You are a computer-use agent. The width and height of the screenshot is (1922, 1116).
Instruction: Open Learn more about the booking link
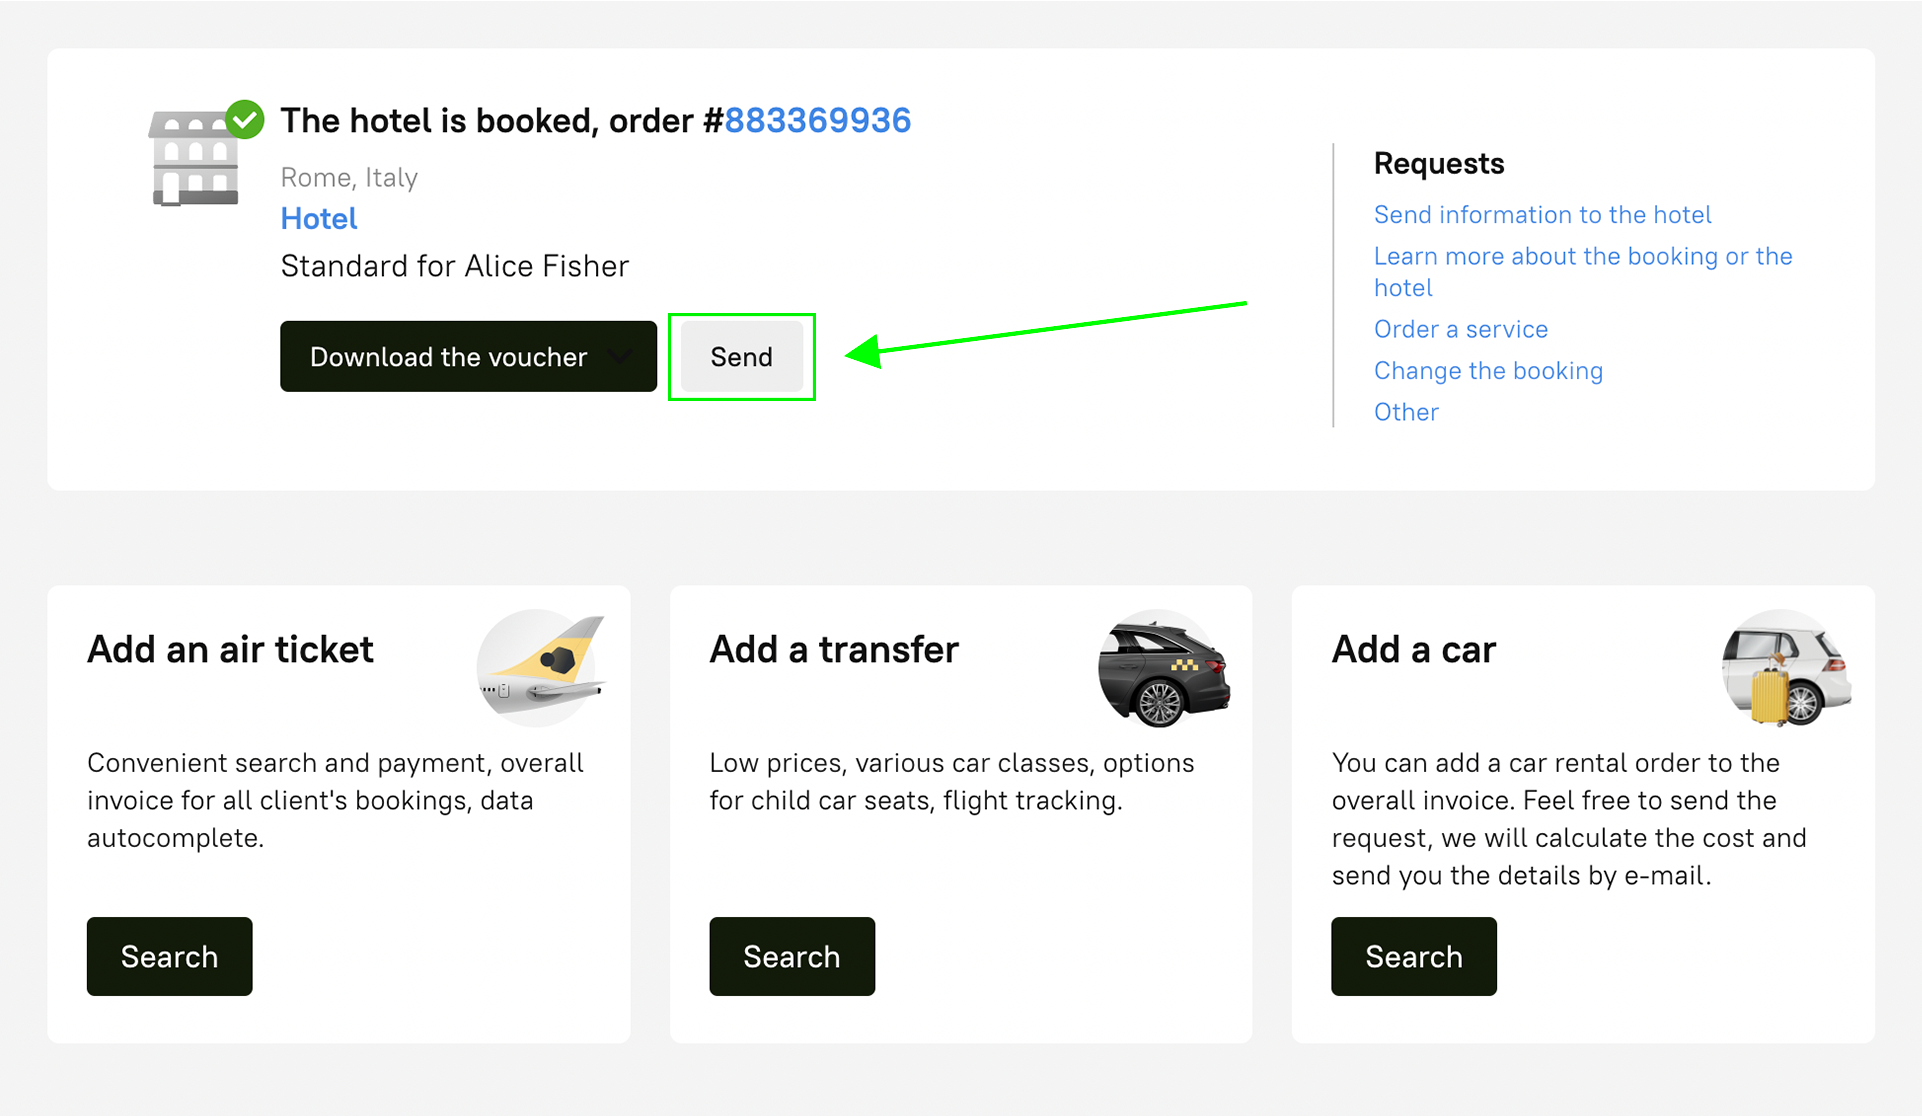(x=1582, y=257)
